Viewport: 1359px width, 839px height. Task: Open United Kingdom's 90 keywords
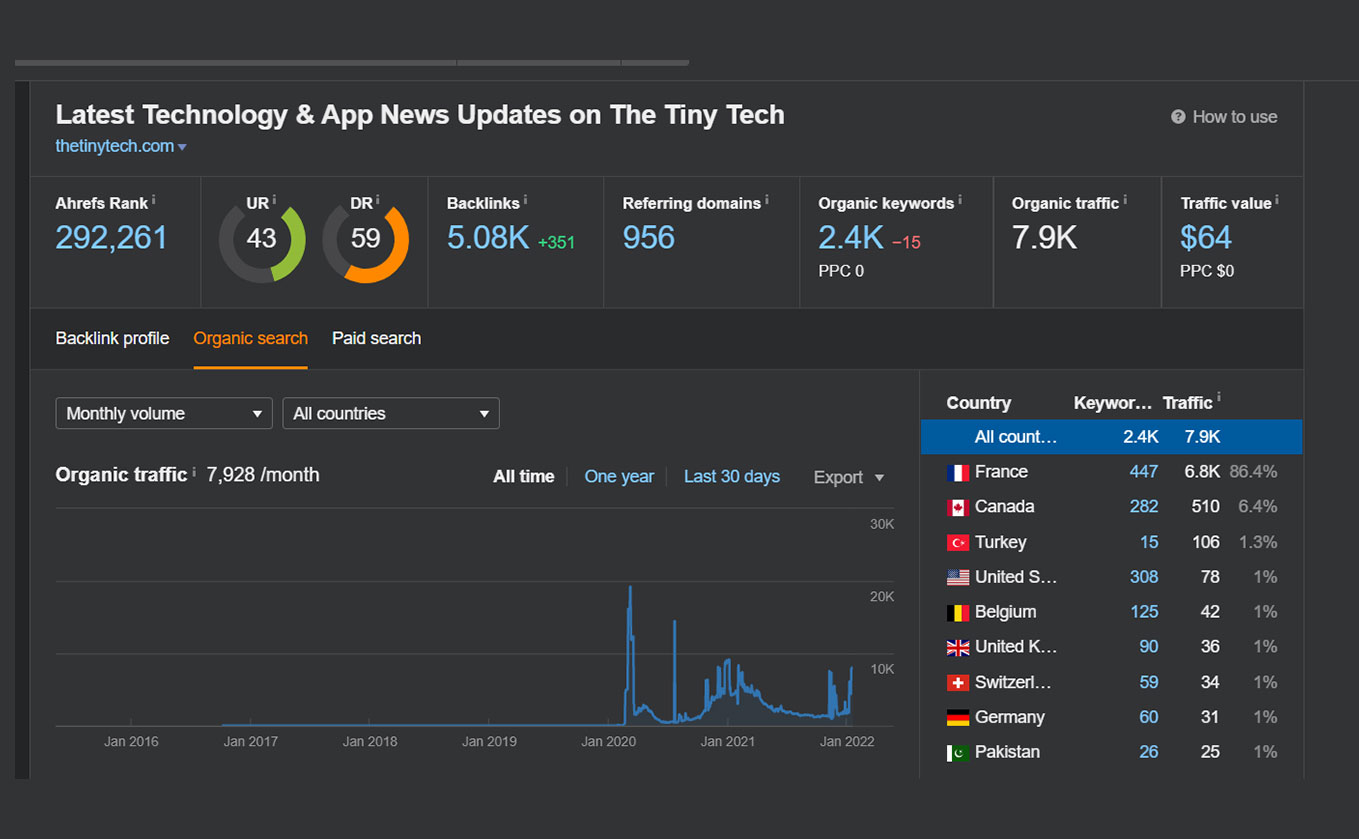(x=1149, y=647)
